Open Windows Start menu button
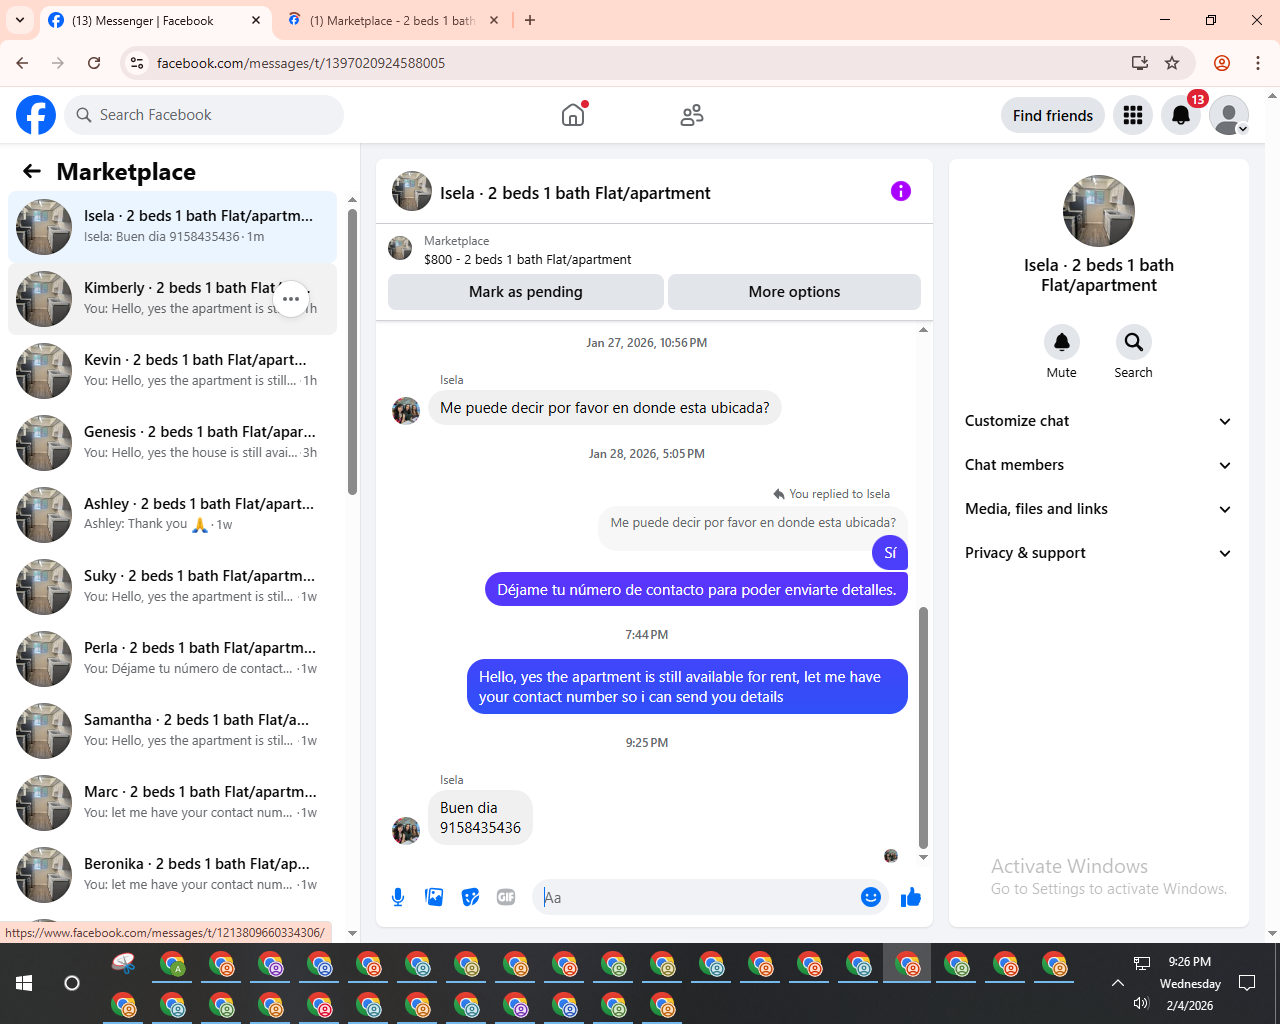Viewport: 1280px width, 1024px height. 24,983
